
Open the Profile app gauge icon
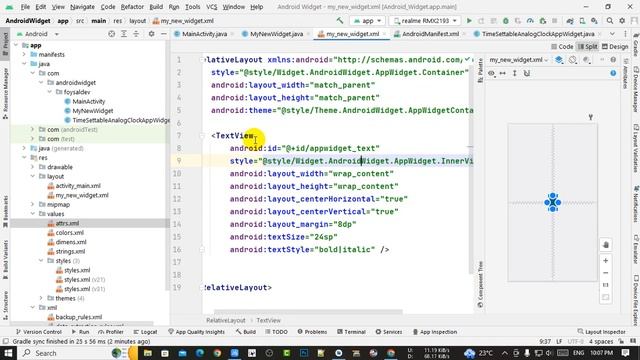(530, 21)
